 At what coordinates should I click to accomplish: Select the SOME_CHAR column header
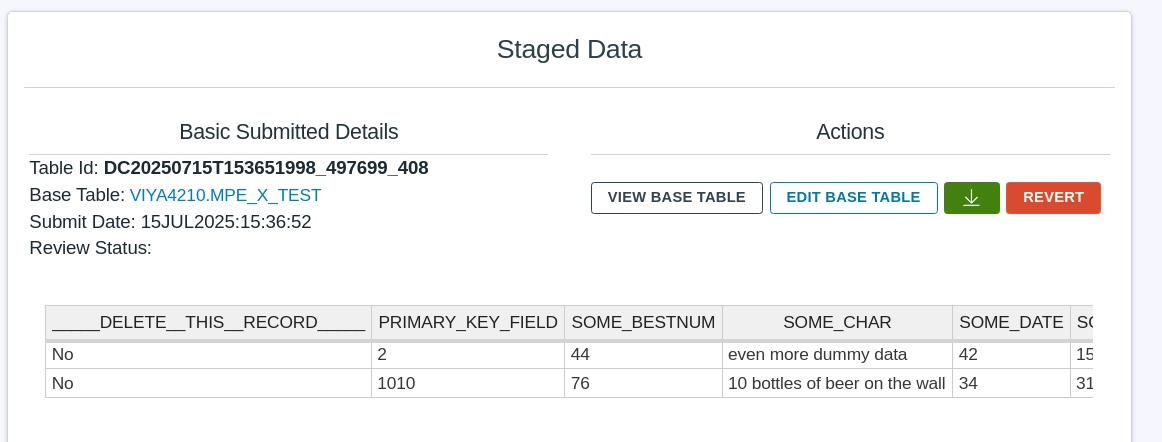coord(837,322)
